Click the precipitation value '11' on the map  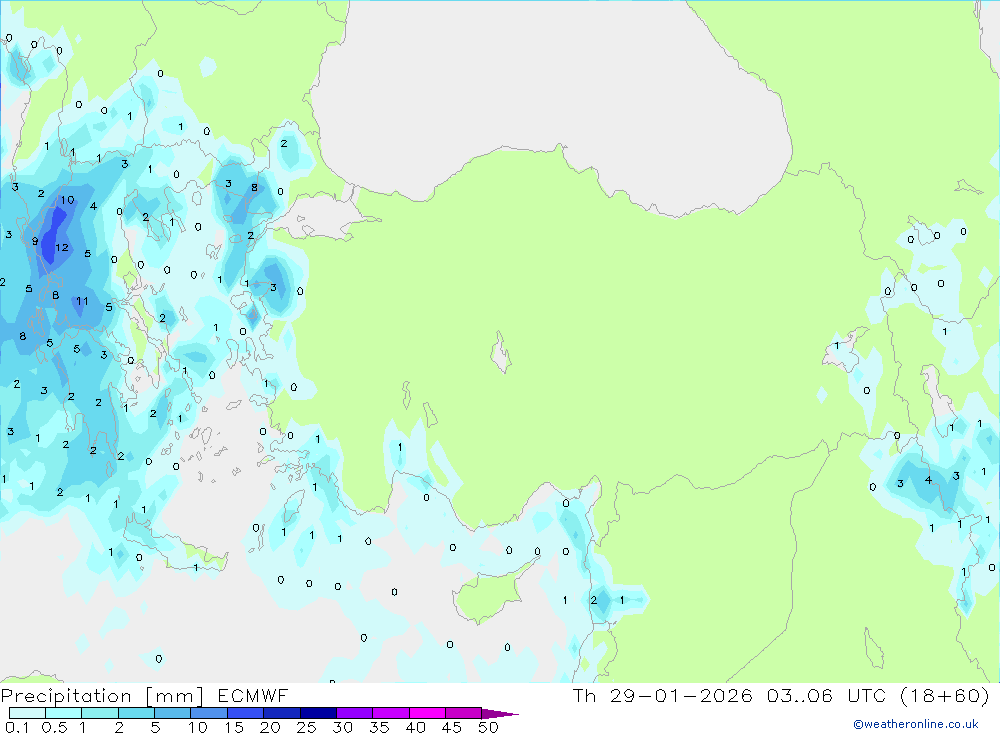[x=82, y=301]
